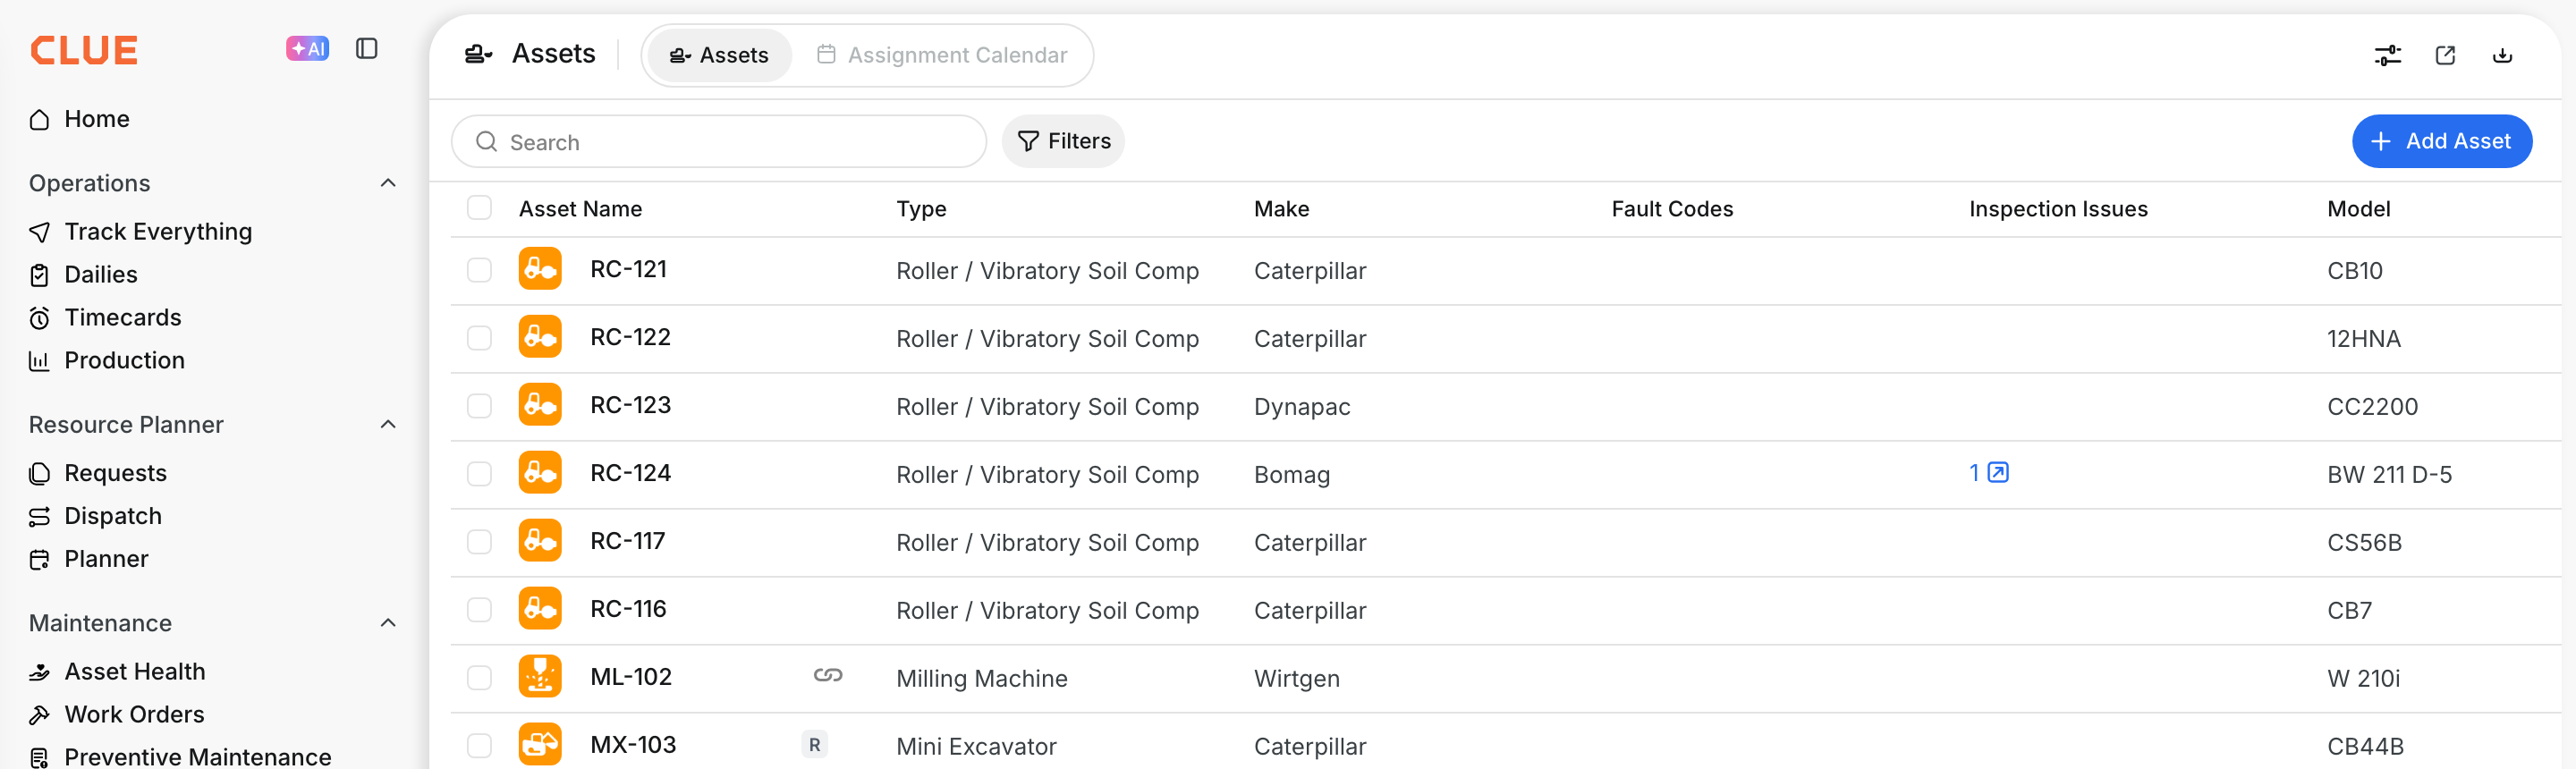2576x769 pixels.
Task: Open the AI assistant badge
Action: pos(307,48)
